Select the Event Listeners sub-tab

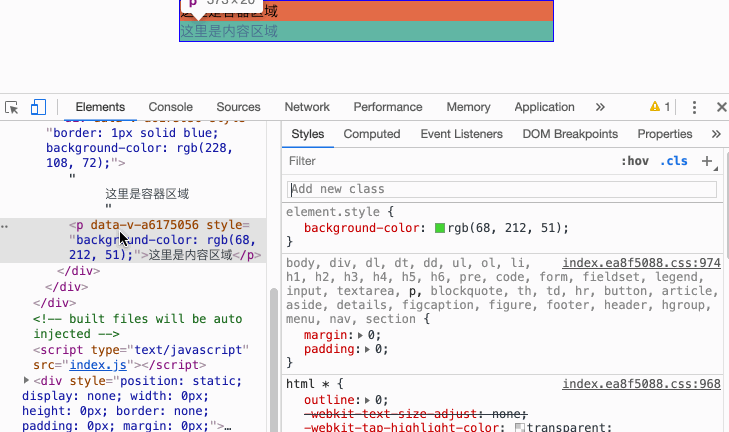(462, 134)
